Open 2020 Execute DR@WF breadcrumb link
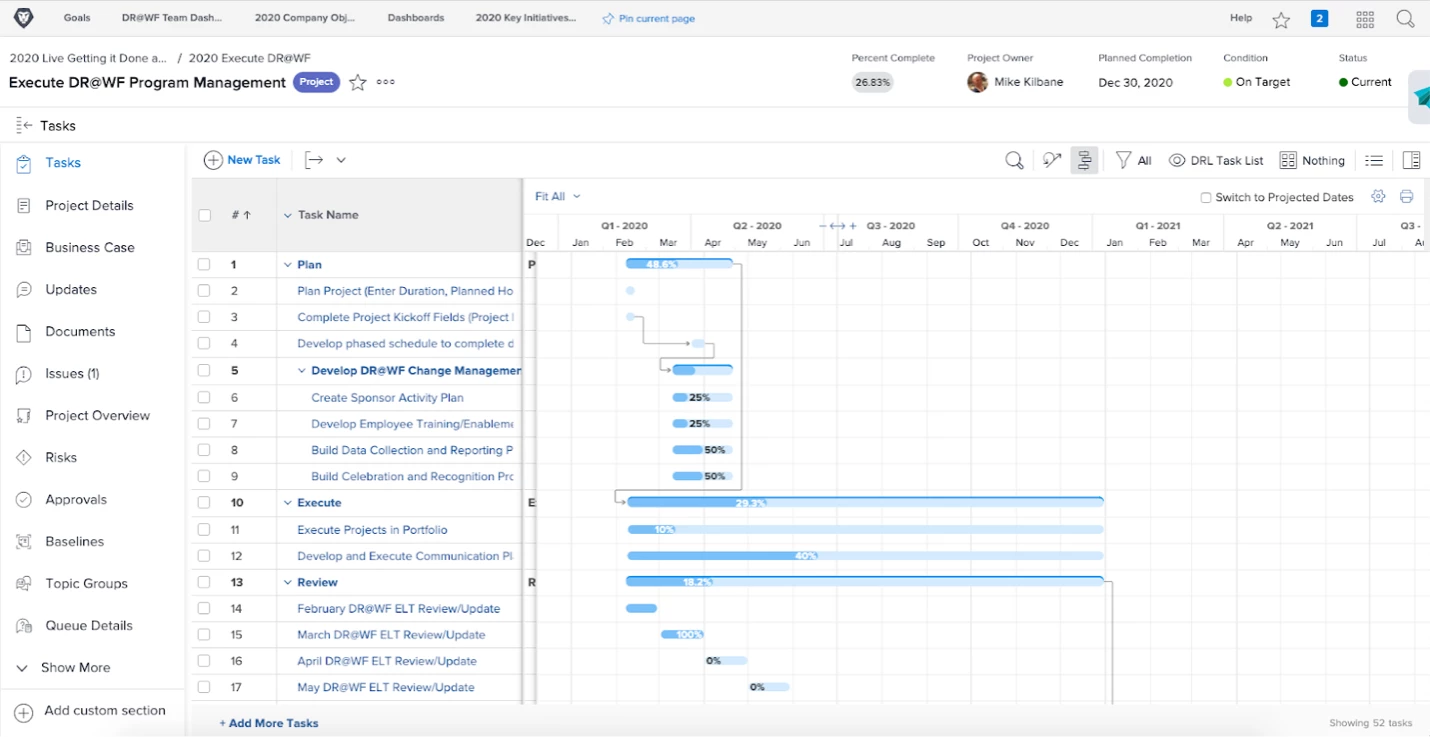This screenshot has height=739, width=1430. [249, 59]
